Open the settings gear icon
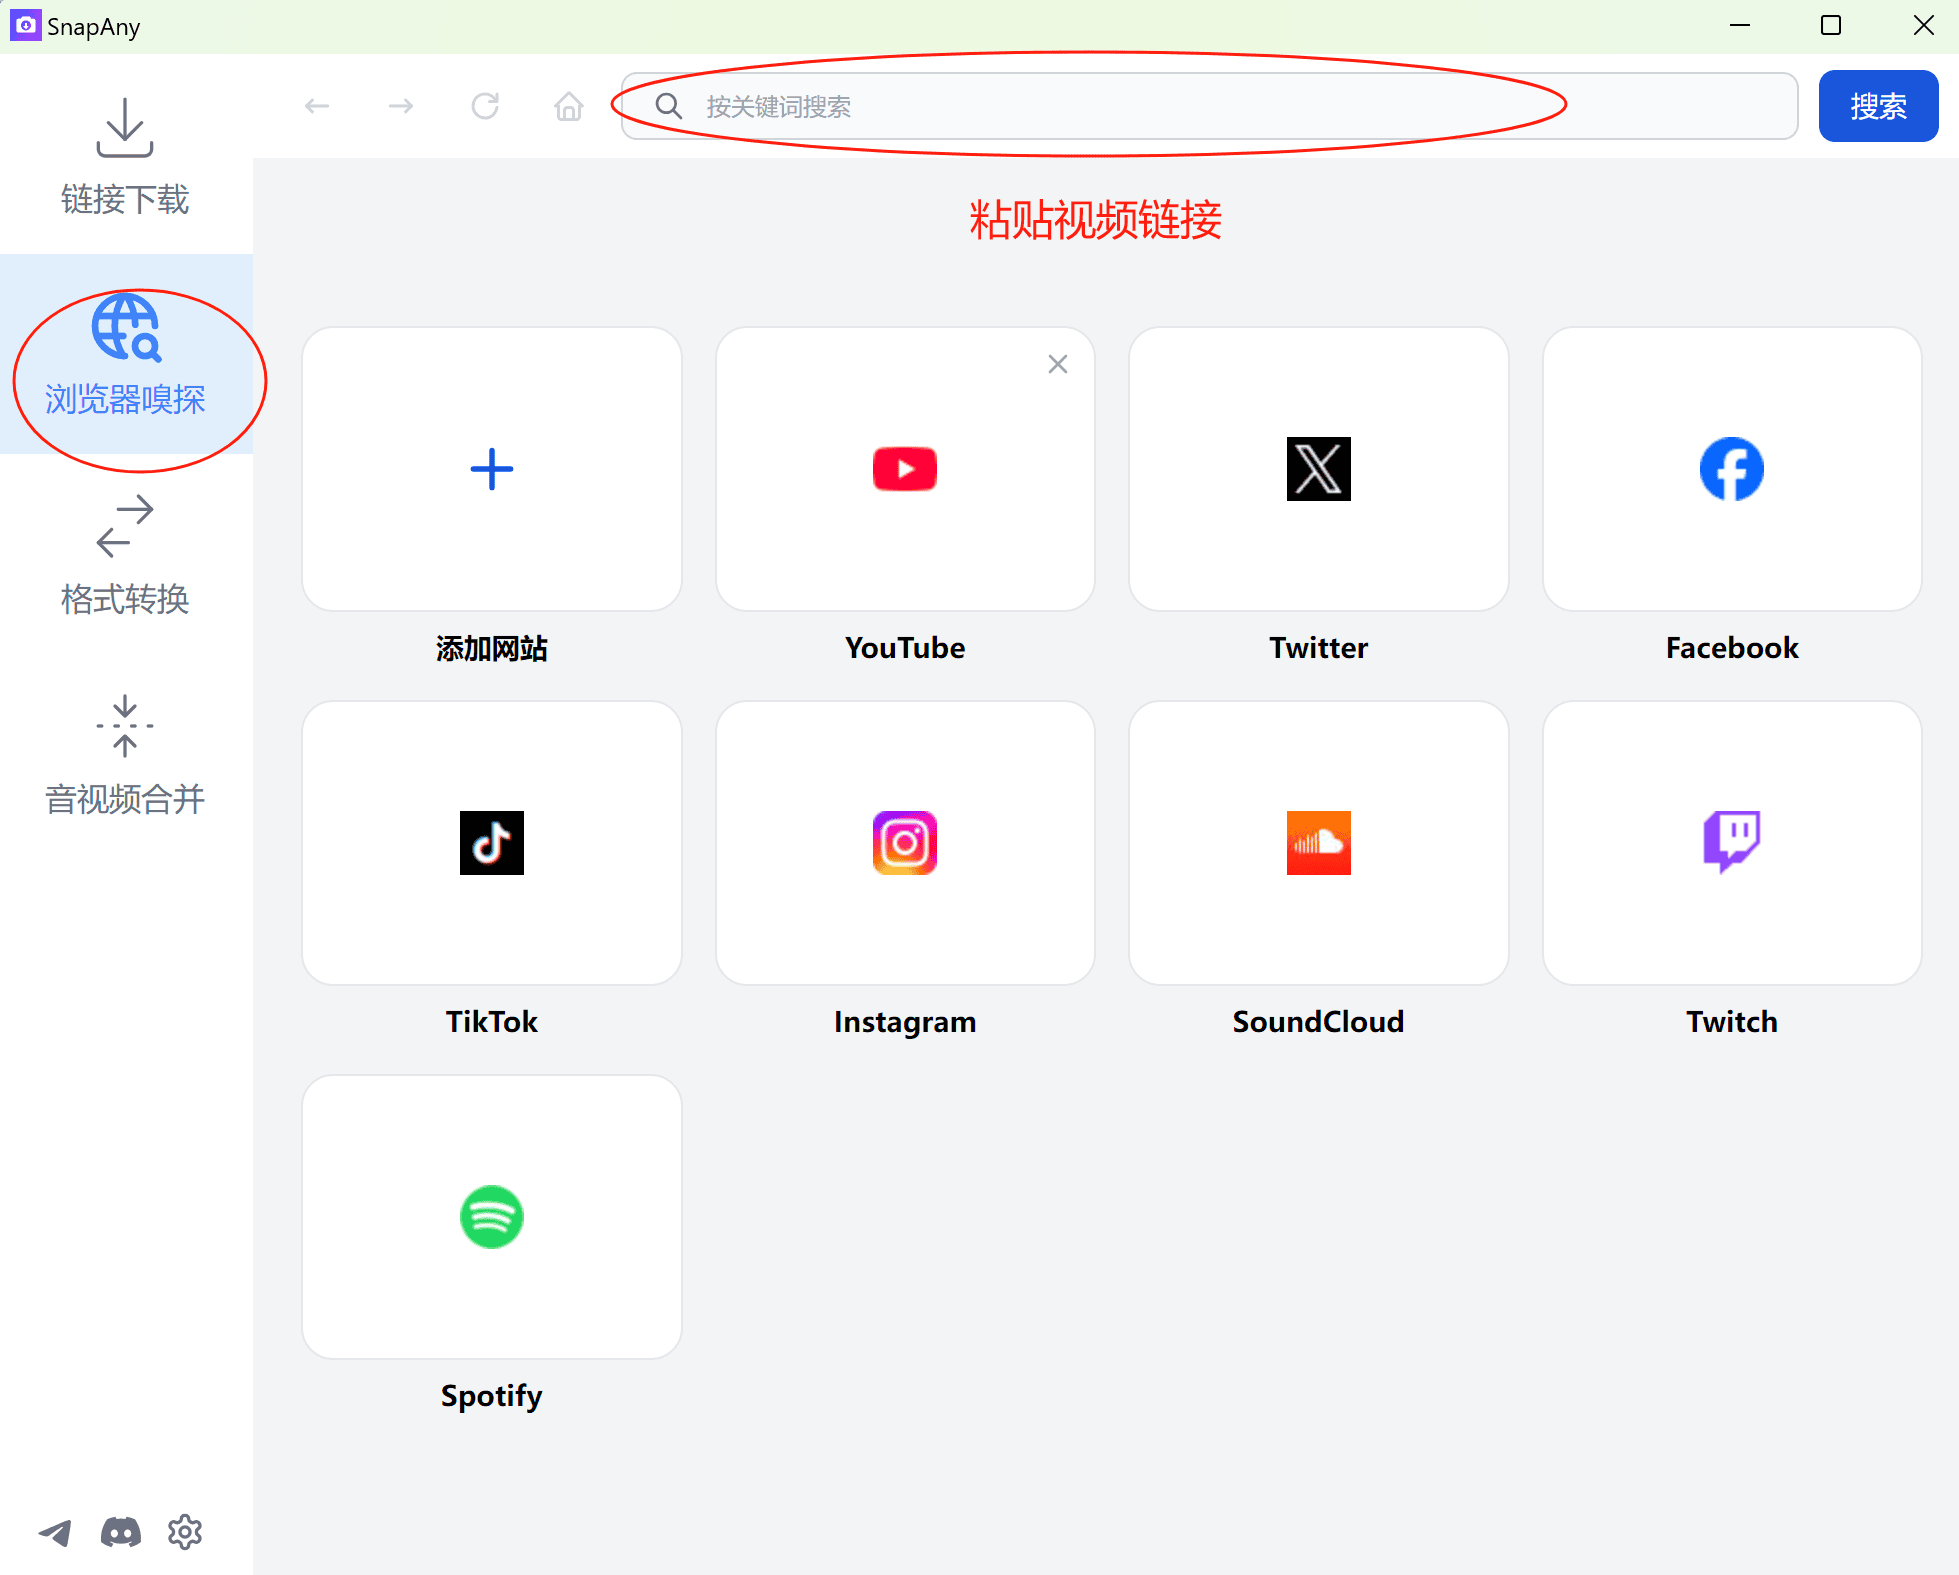Viewport: 1959px width, 1575px height. [185, 1532]
